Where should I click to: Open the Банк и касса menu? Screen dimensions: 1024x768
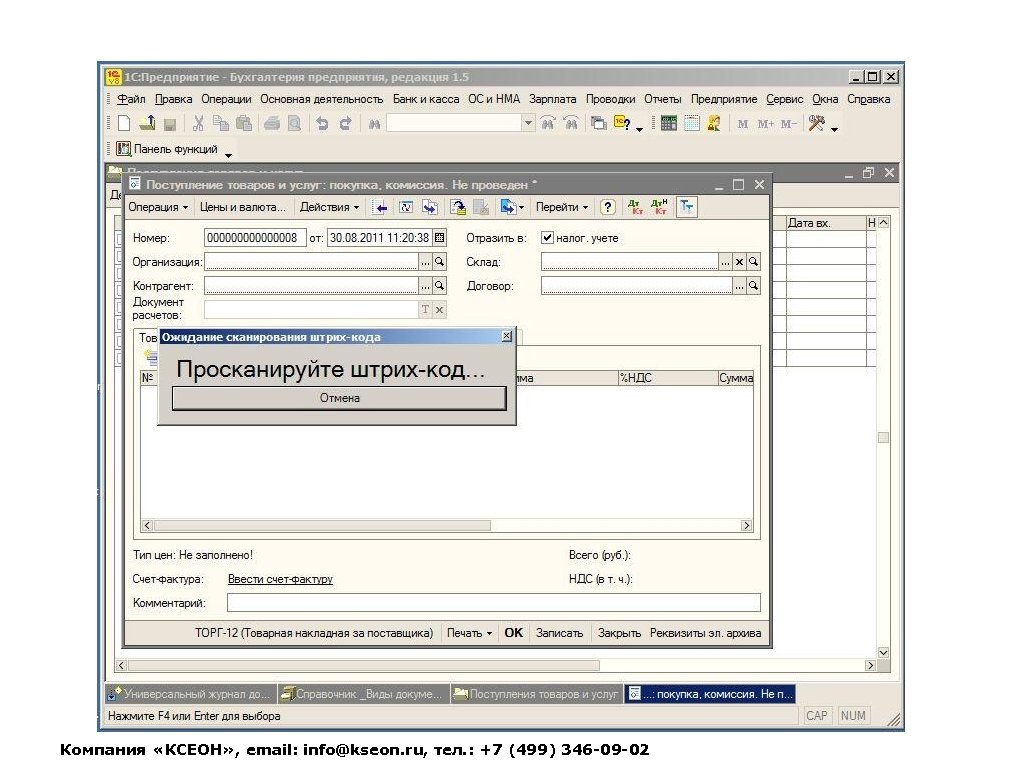click(x=426, y=99)
